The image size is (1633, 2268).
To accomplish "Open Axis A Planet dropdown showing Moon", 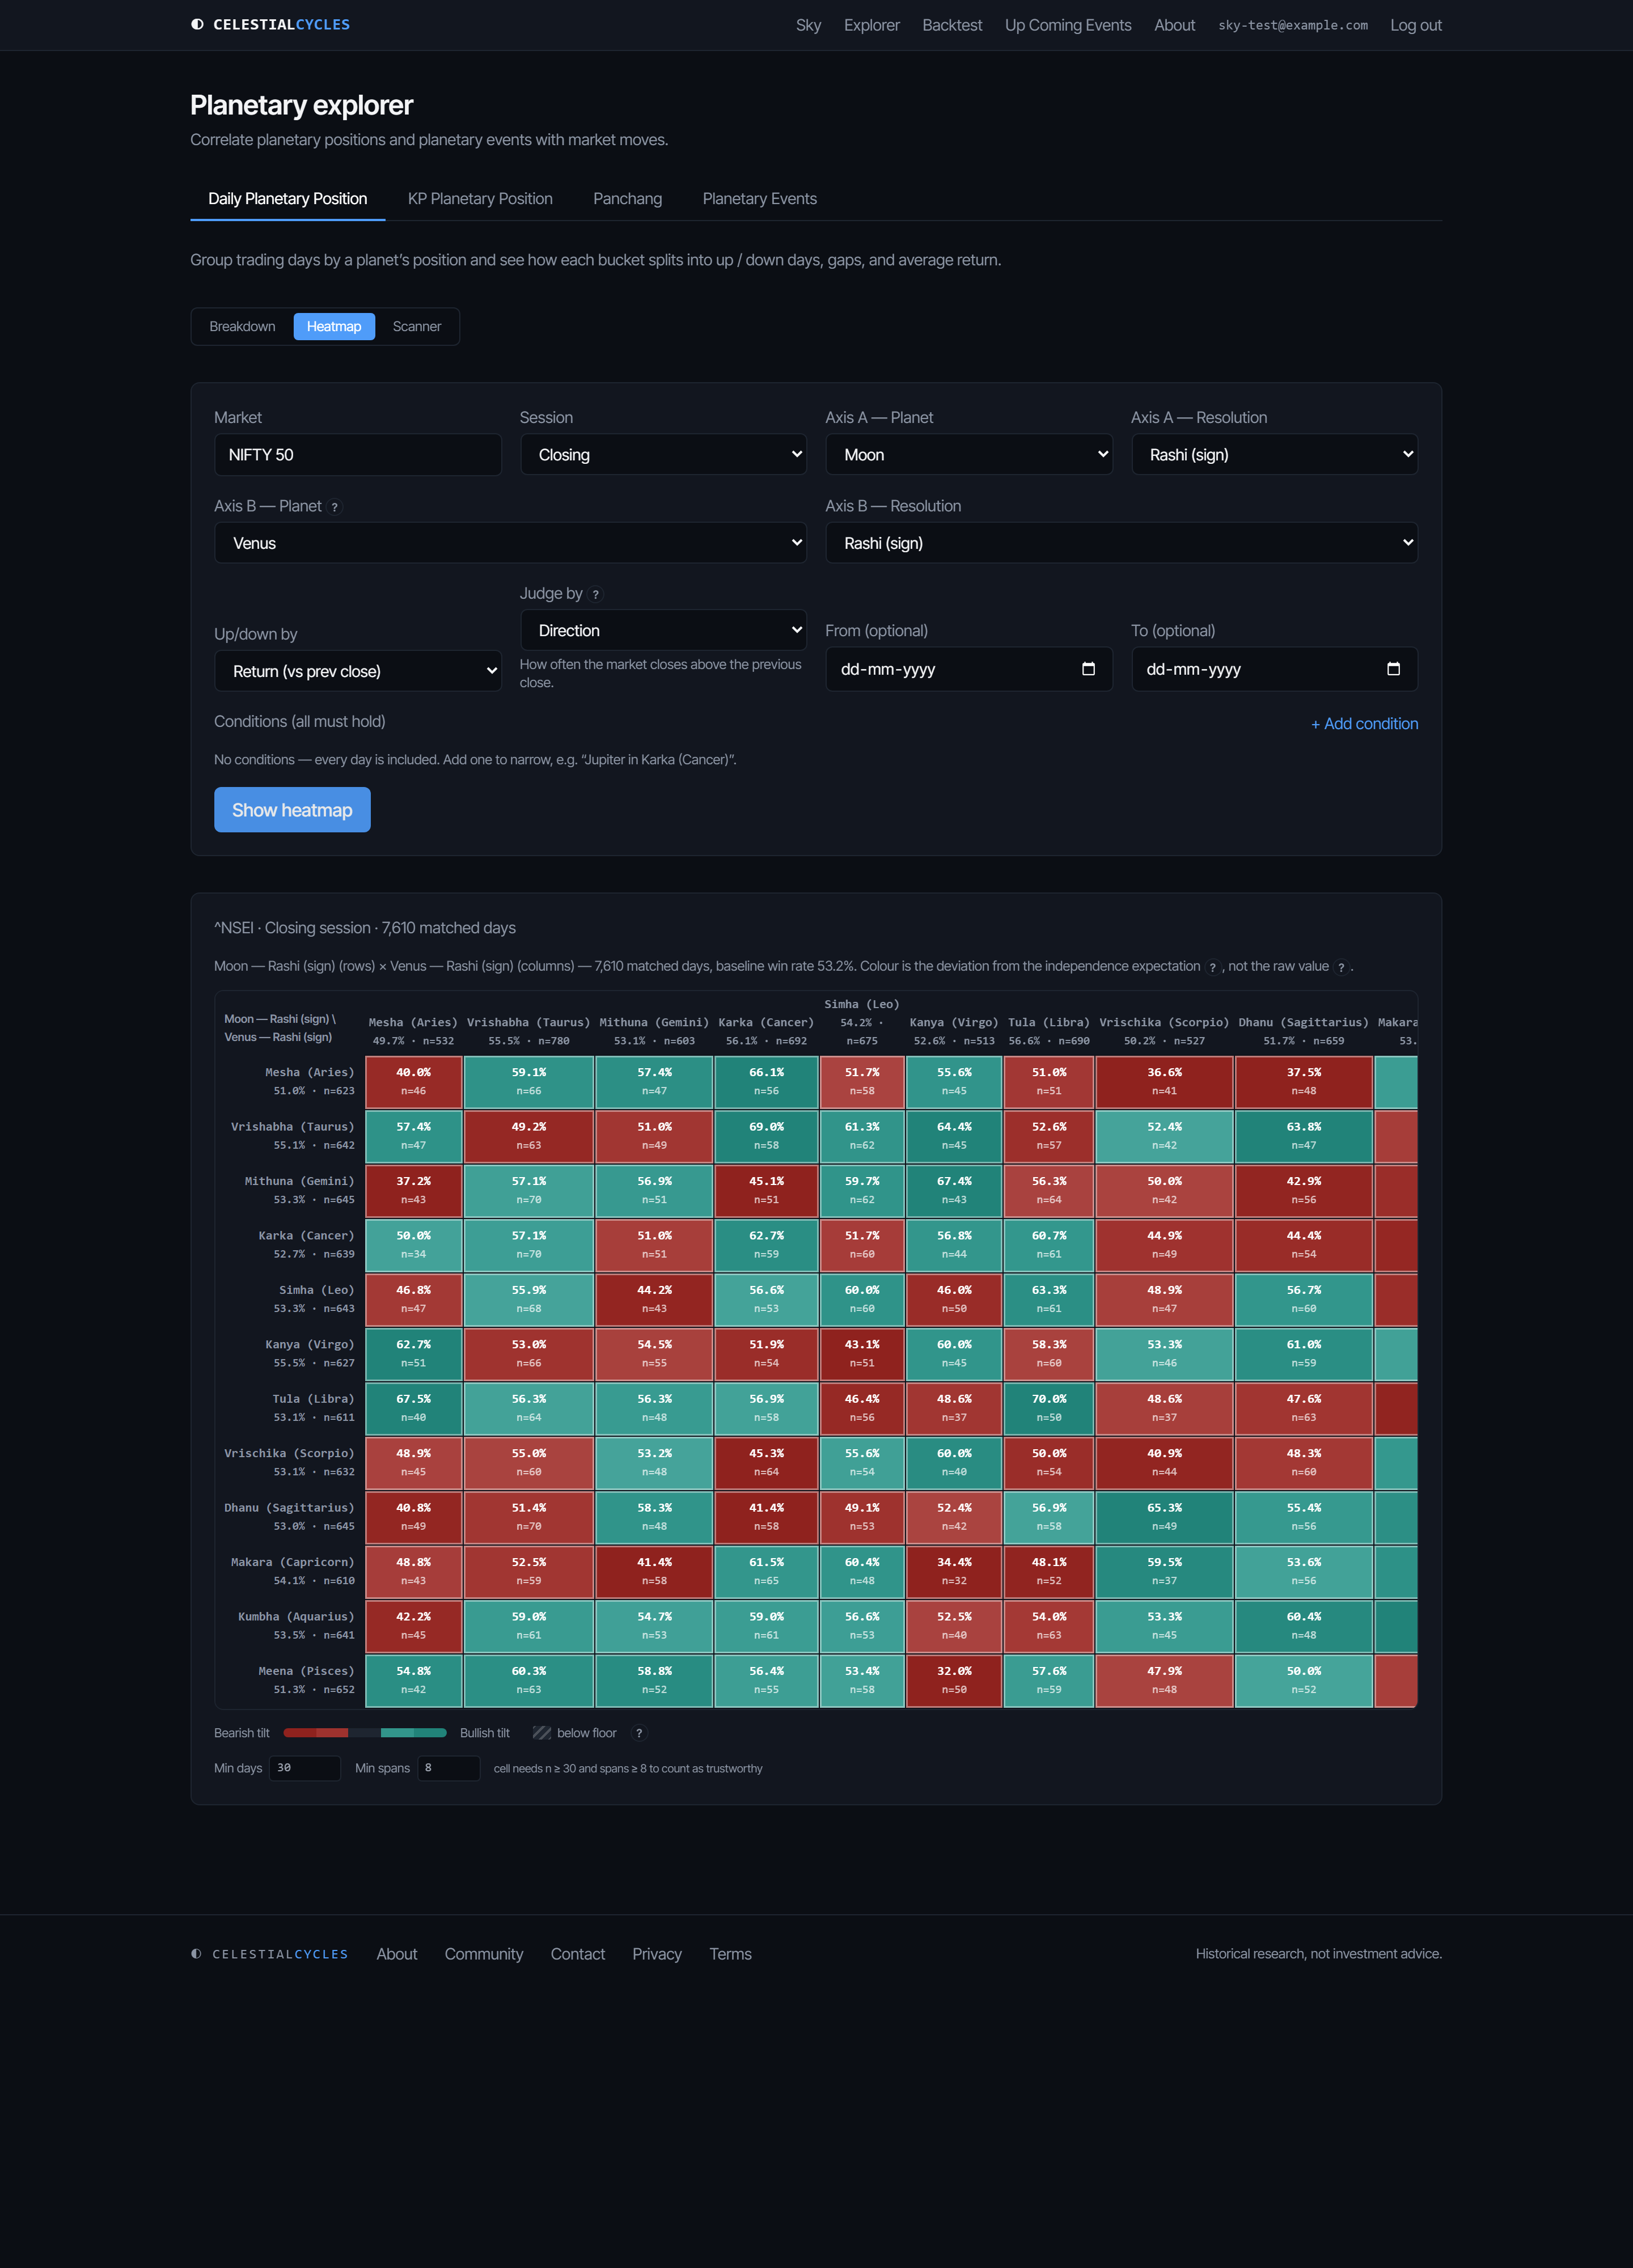I will [969, 454].
